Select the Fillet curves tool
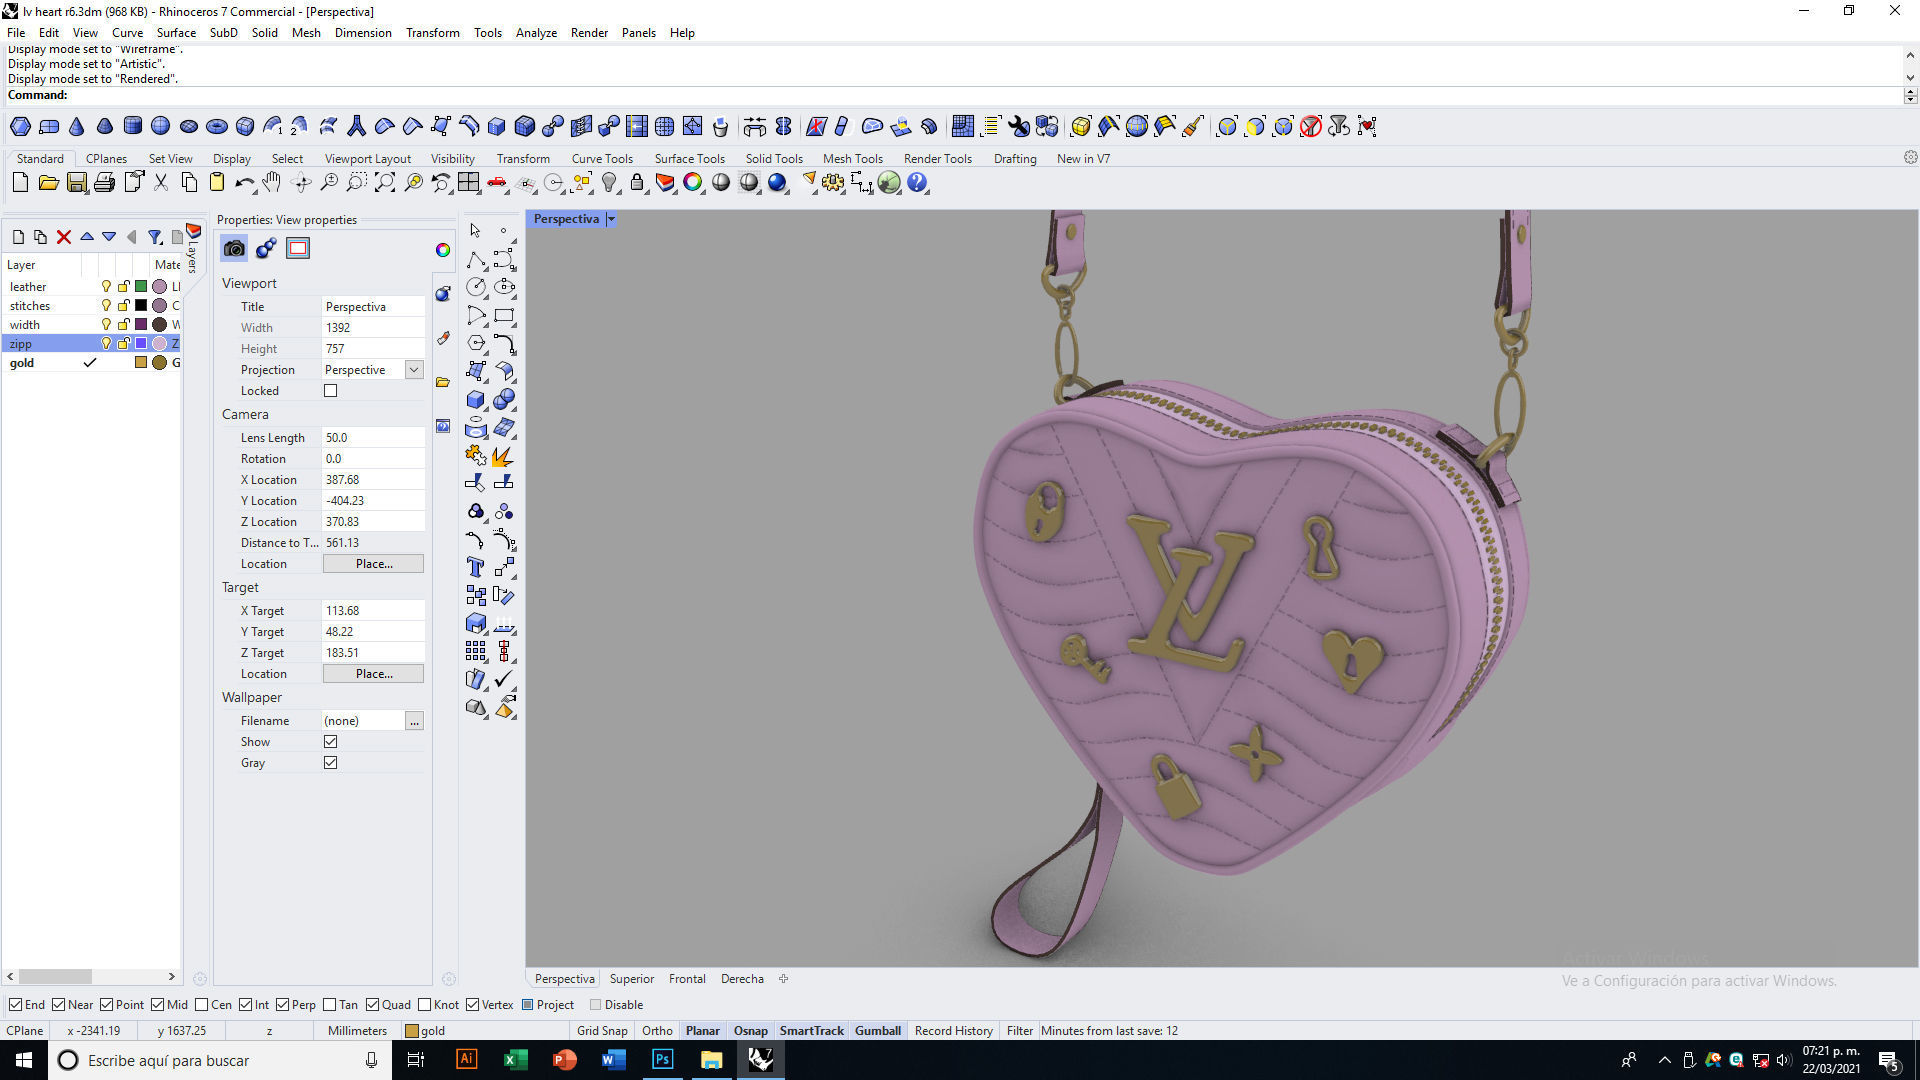The height and width of the screenshot is (1080, 1920). [x=504, y=344]
